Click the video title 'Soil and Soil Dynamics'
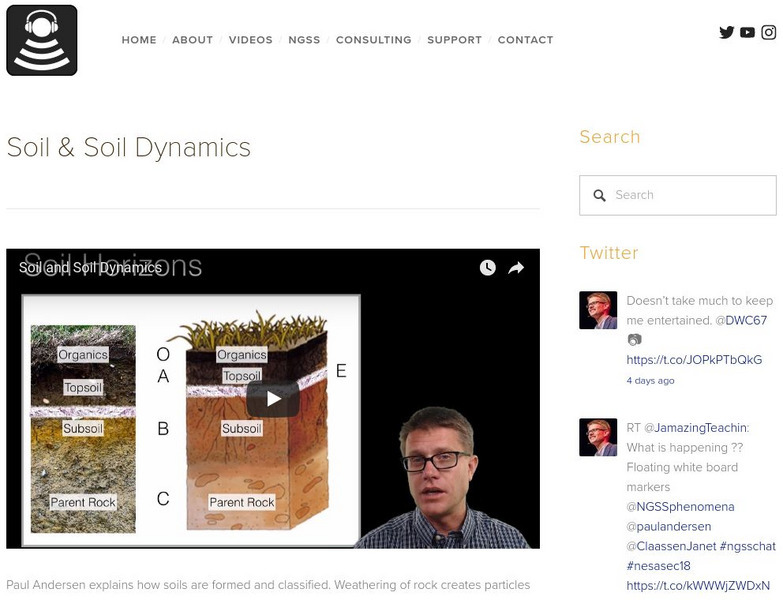783x600 pixels. [x=90, y=268]
